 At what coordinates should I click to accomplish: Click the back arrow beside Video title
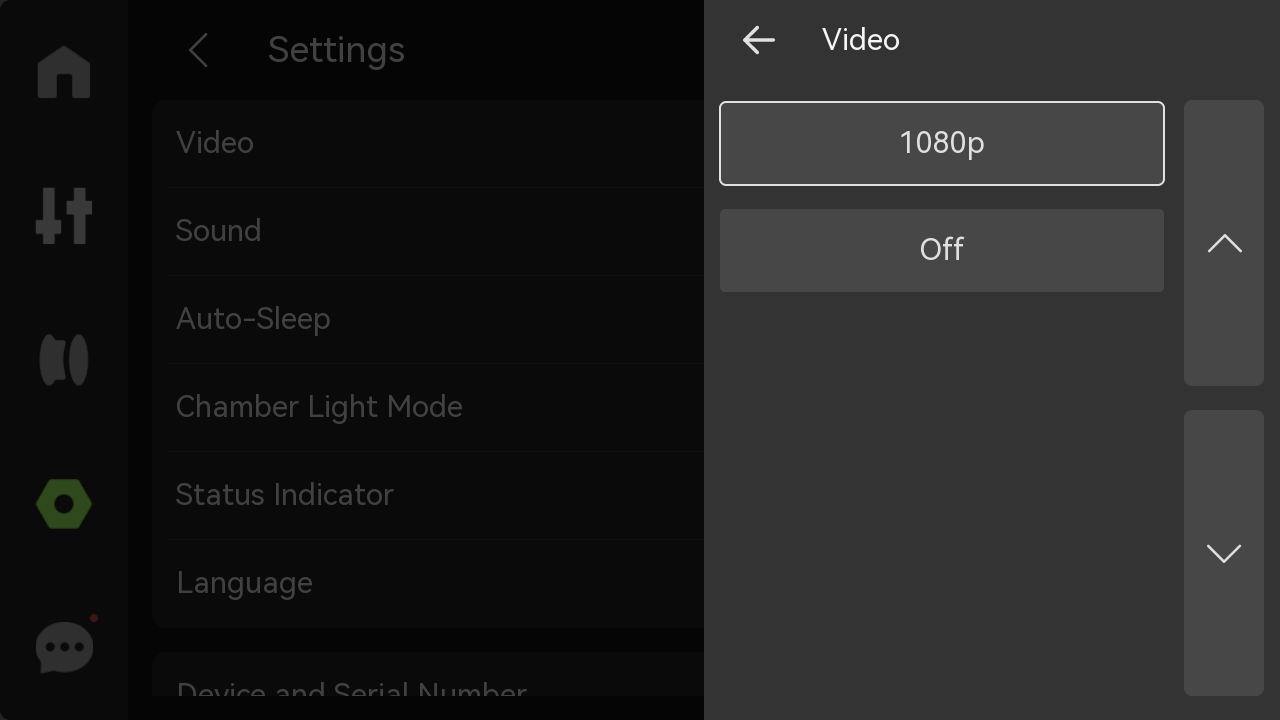click(x=759, y=40)
